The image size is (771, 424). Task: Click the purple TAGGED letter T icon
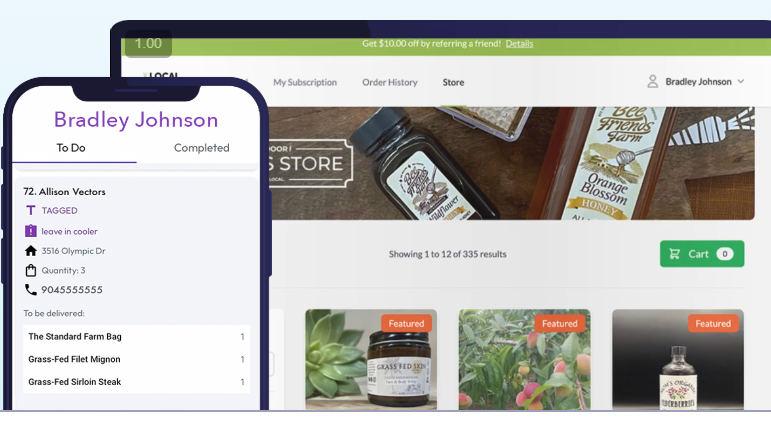click(30, 211)
